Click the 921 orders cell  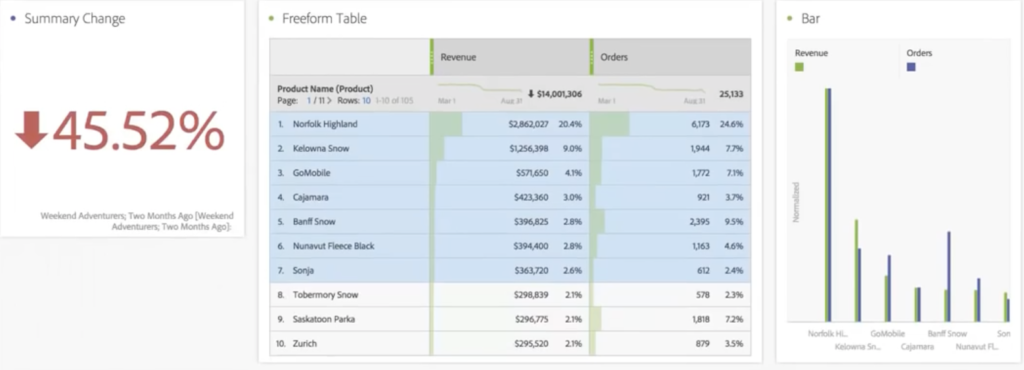[x=703, y=197]
